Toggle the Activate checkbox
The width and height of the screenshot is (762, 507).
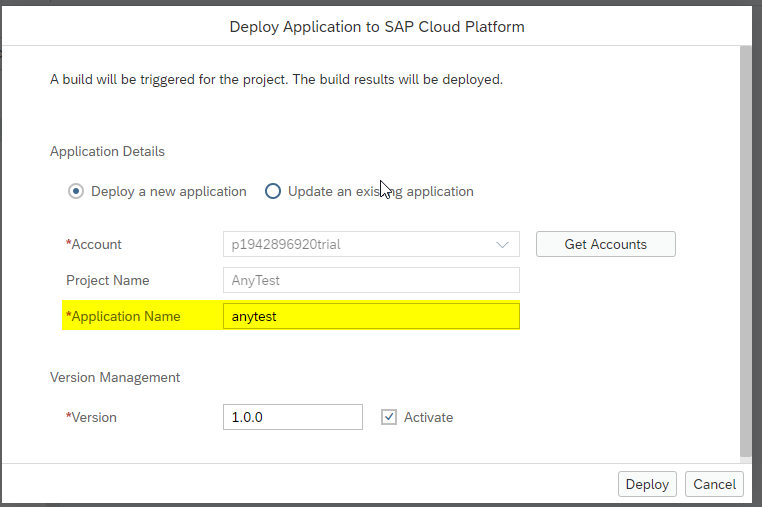point(390,417)
